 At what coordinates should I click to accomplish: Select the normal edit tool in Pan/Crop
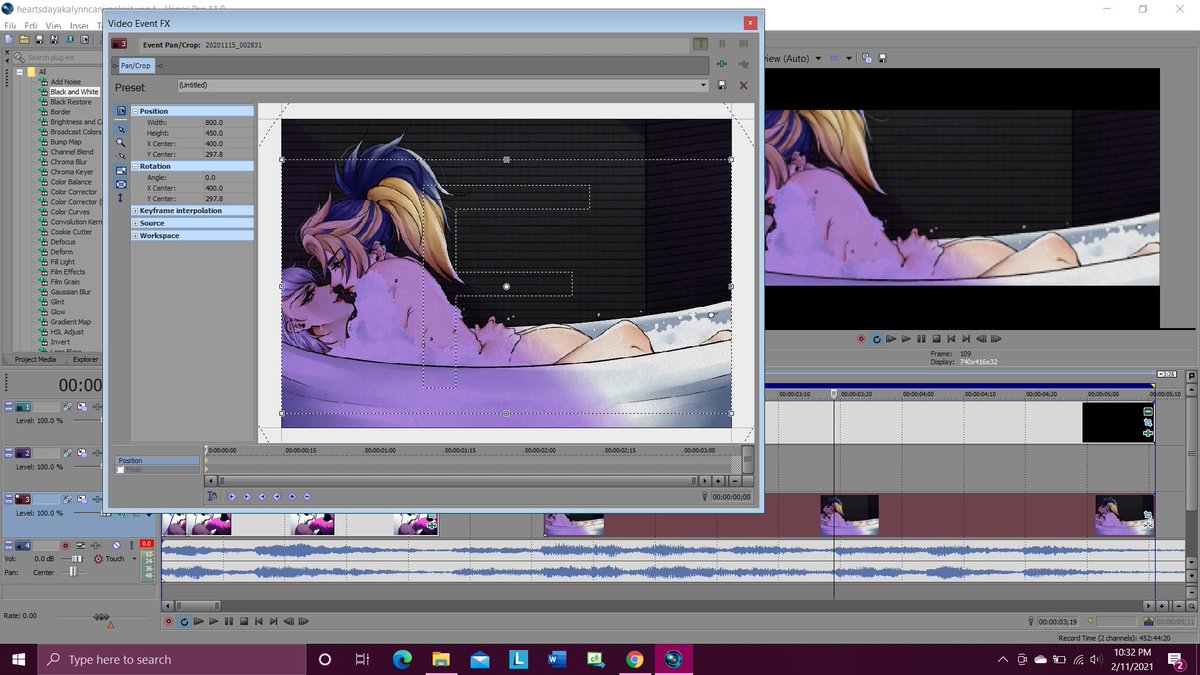pos(121,128)
